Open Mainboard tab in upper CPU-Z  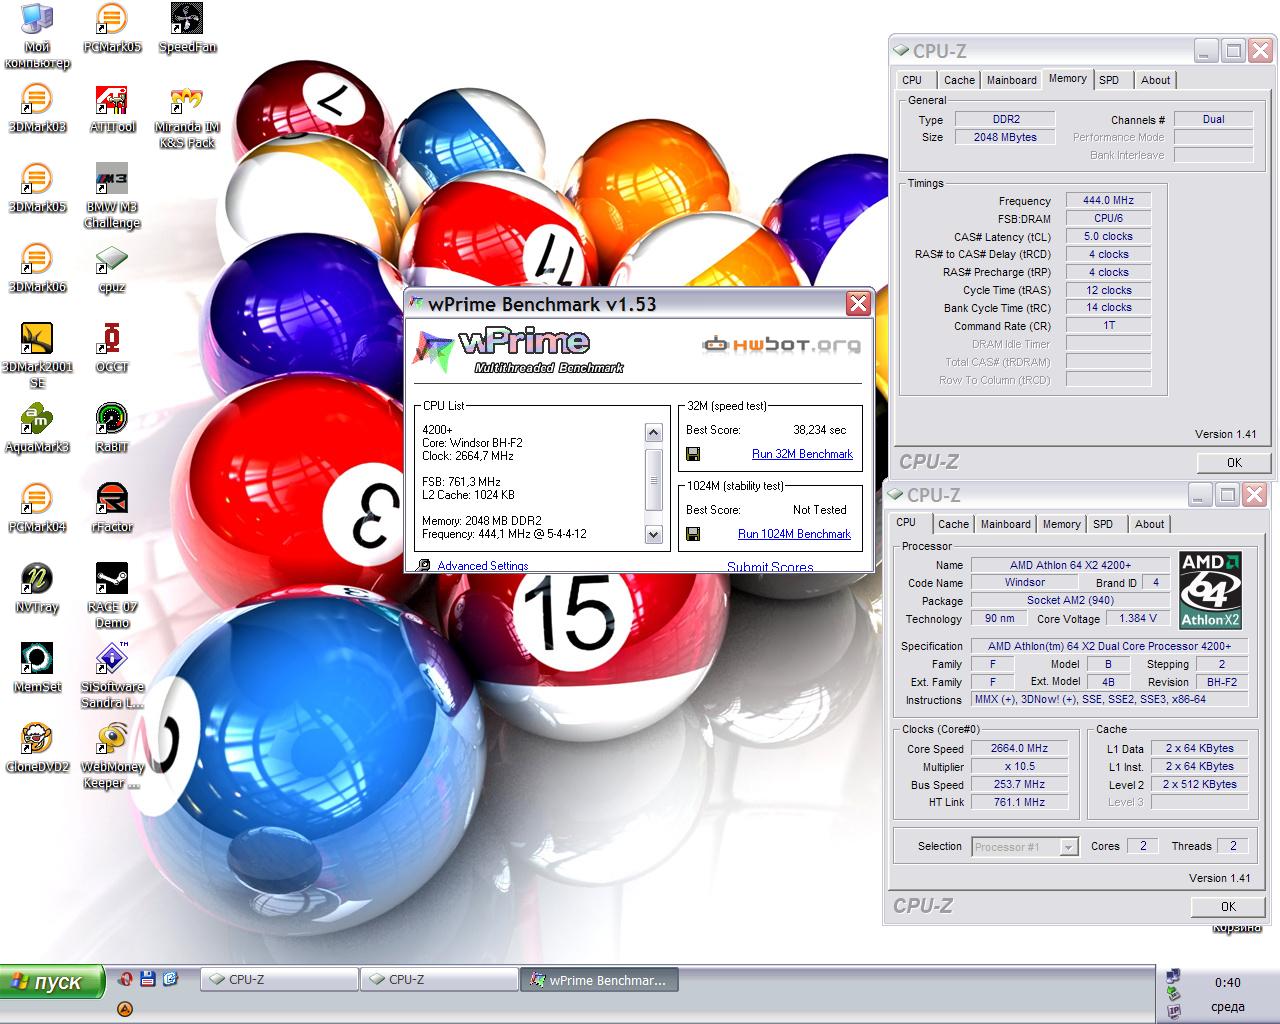point(1011,80)
